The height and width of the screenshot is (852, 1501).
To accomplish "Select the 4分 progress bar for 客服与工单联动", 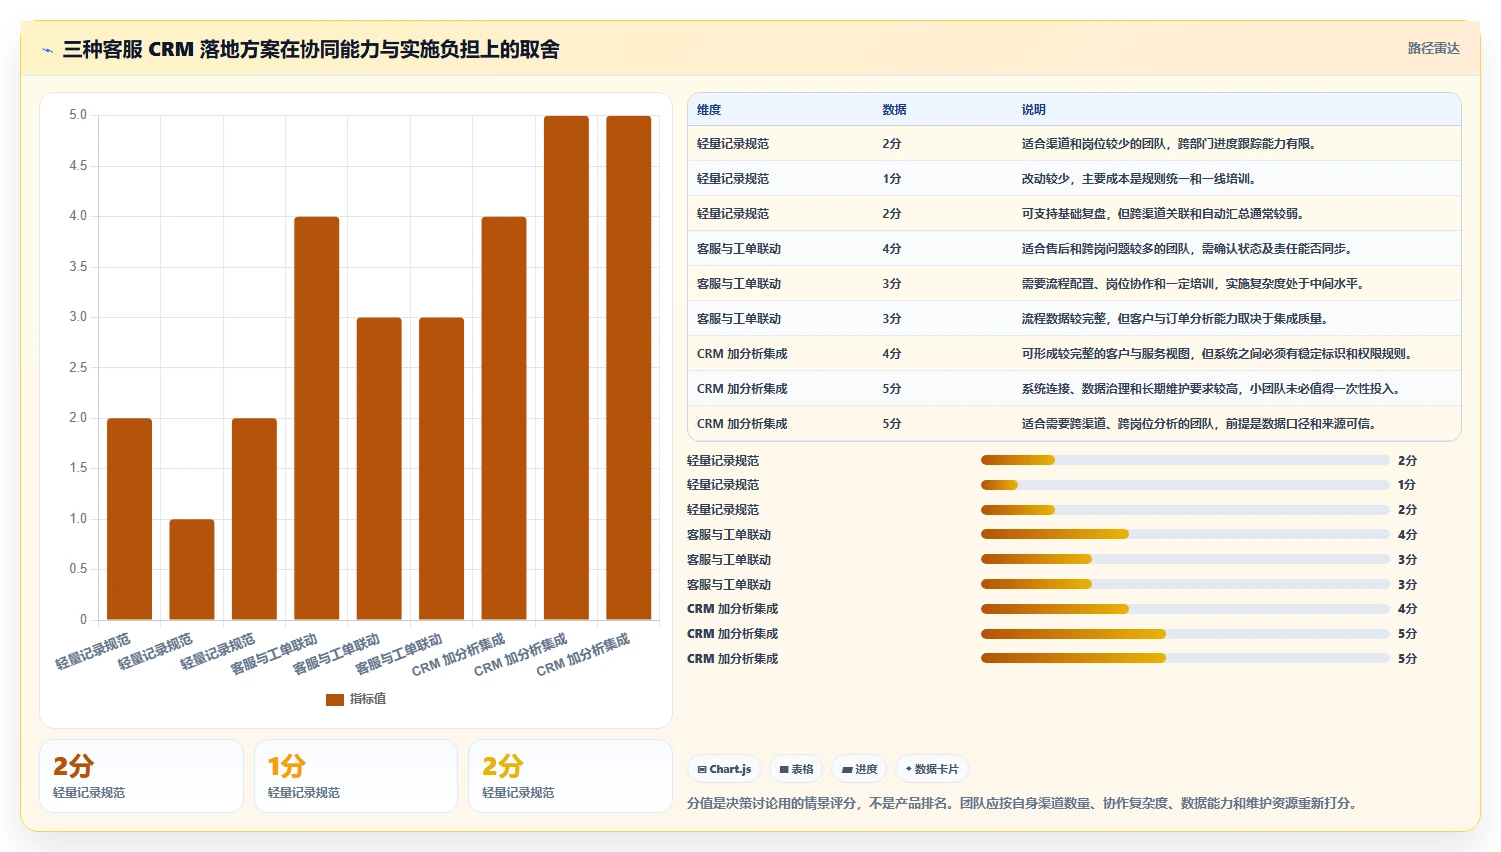I will pos(1185,534).
